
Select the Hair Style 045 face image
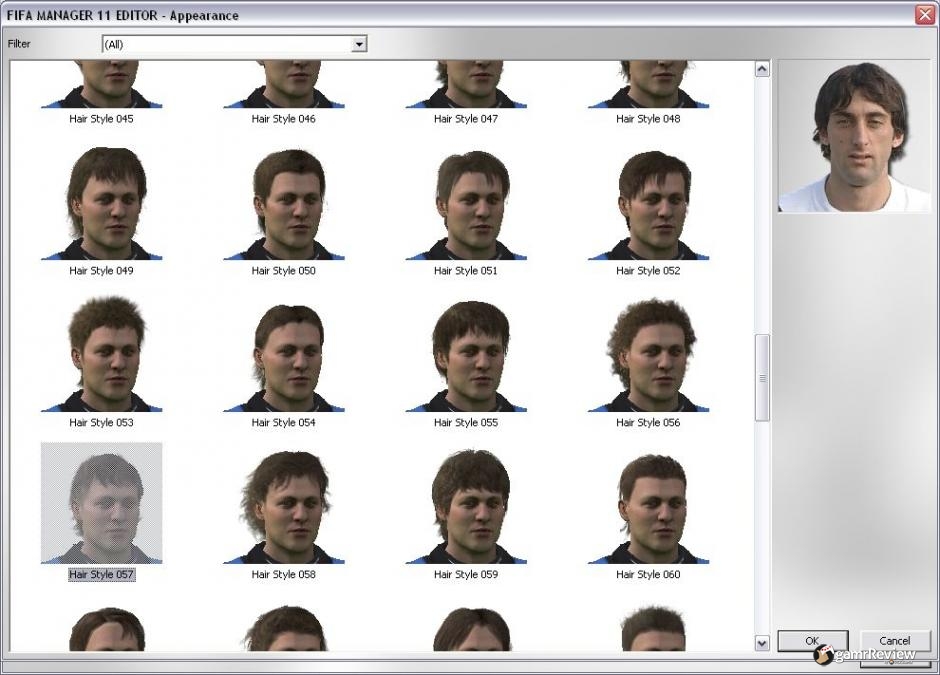coord(101,84)
